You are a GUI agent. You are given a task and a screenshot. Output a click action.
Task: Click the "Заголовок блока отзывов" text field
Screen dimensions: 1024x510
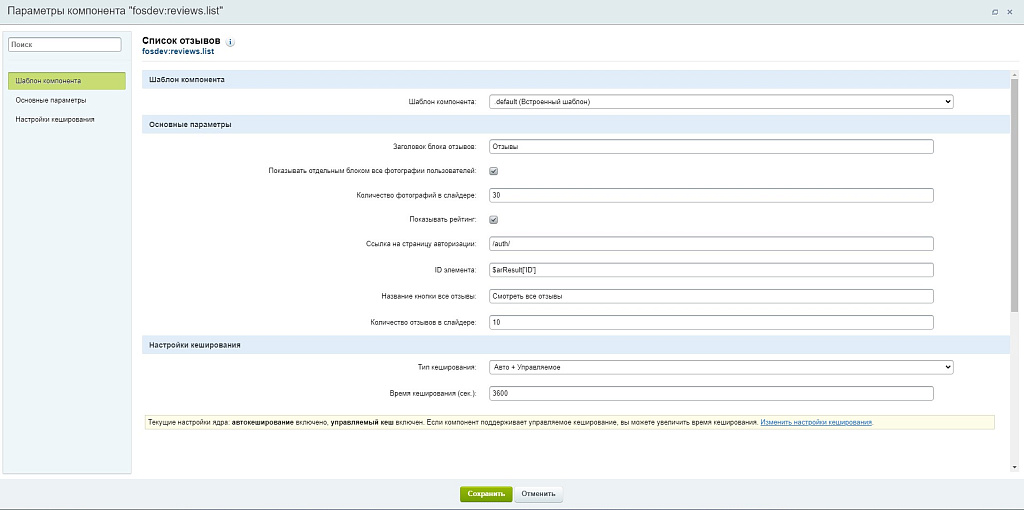(711, 147)
